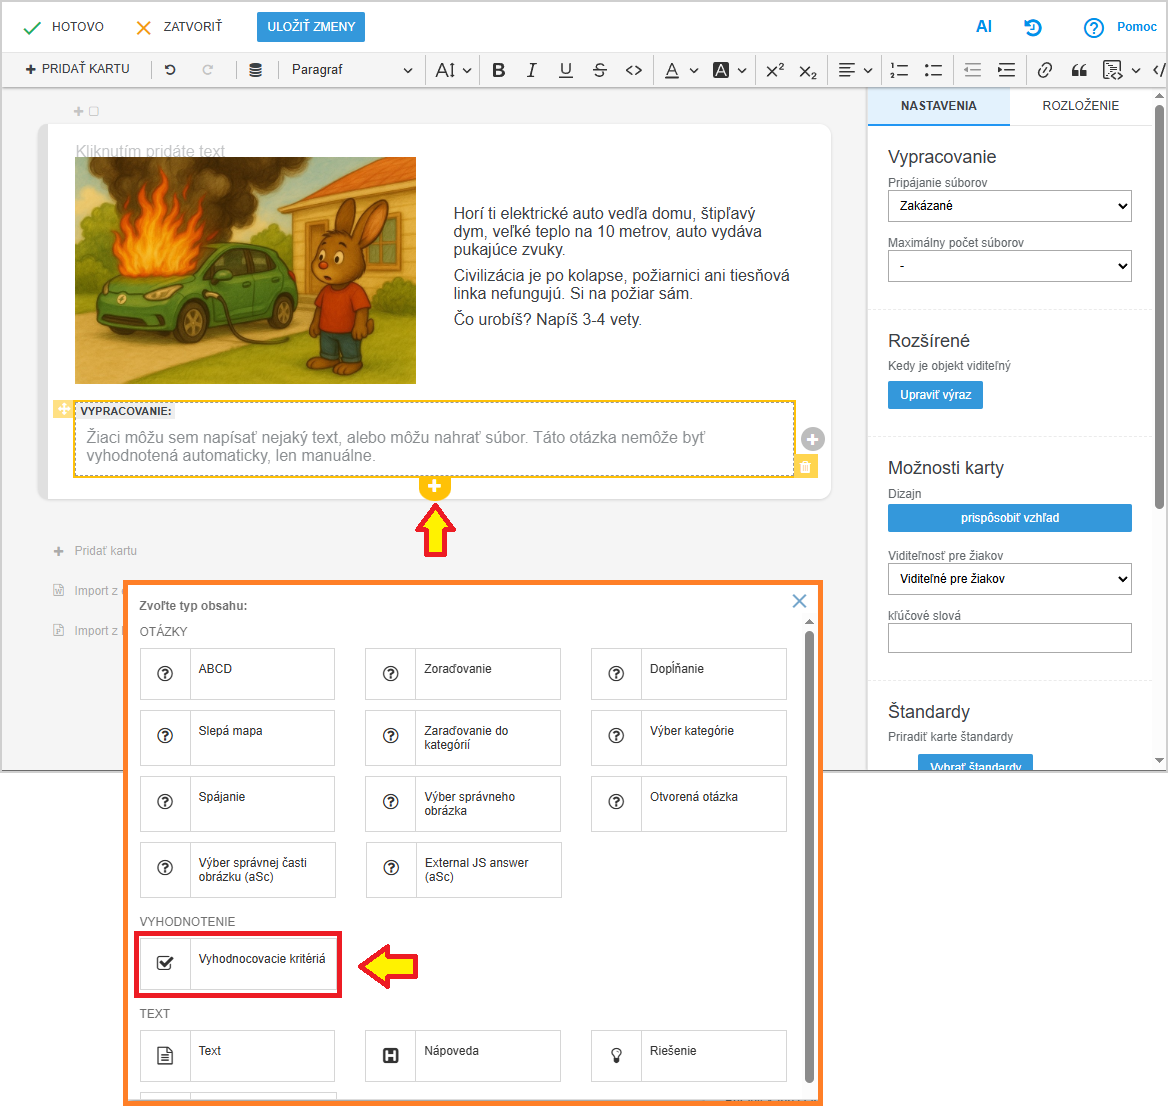Select Spájanie question type
Image resolution: width=1168 pixels, height=1114 pixels.
(x=237, y=803)
